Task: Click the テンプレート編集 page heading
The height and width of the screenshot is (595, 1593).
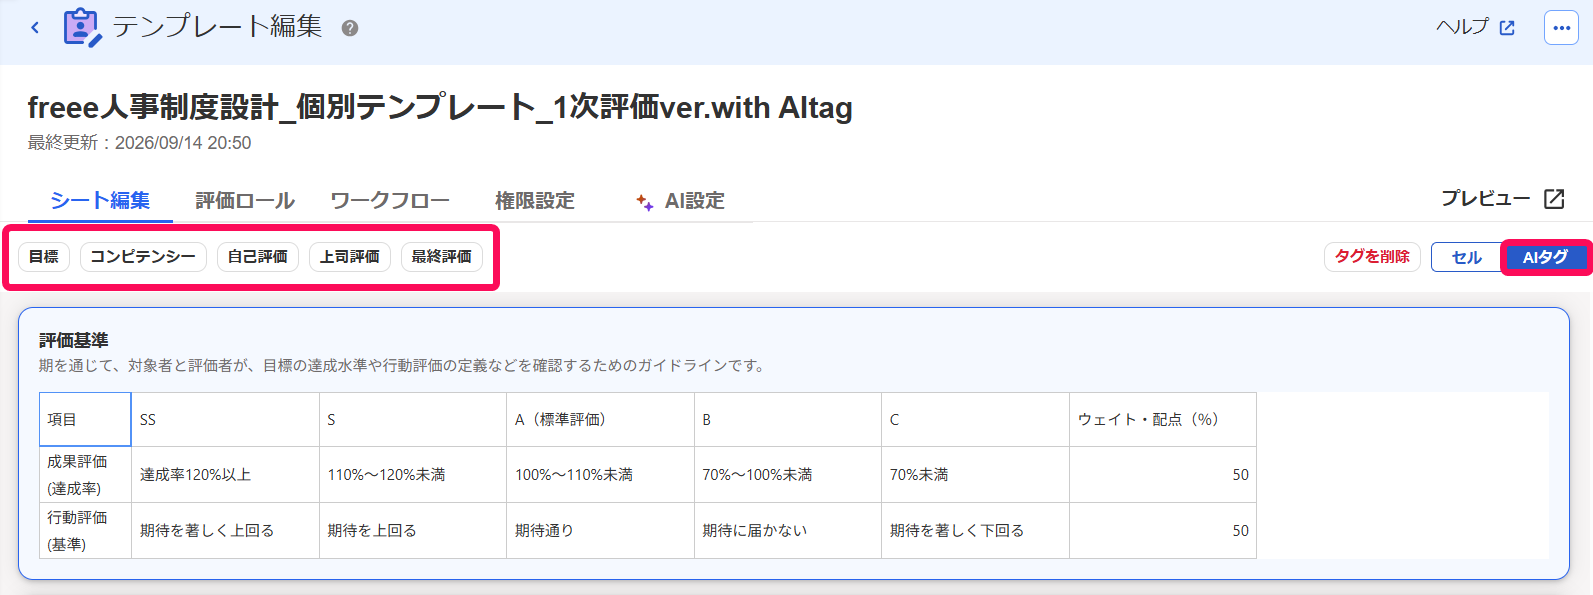Action: (x=217, y=27)
